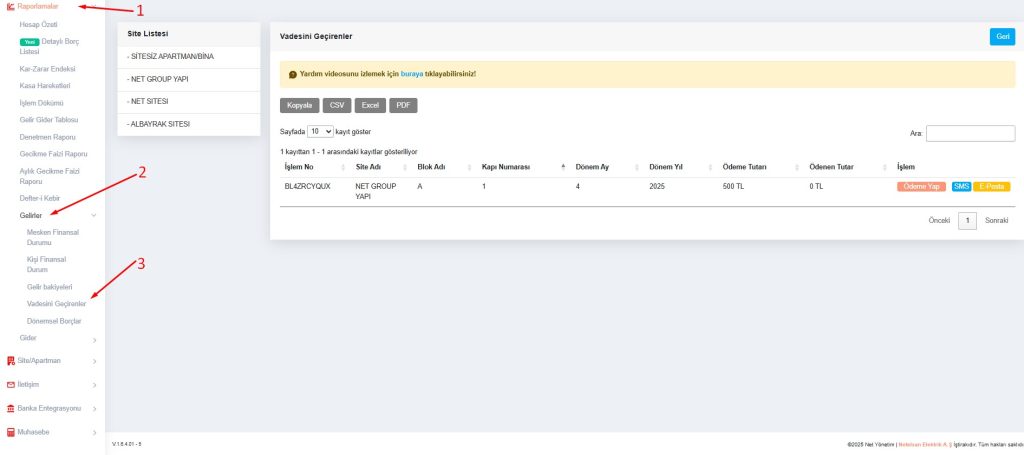Expand the Gider submenu chevron
1024x455 pixels.
94,339
